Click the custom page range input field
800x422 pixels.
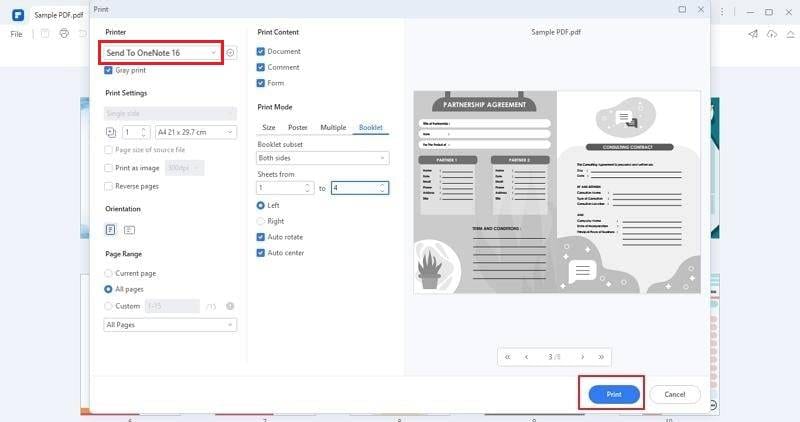(x=172, y=306)
